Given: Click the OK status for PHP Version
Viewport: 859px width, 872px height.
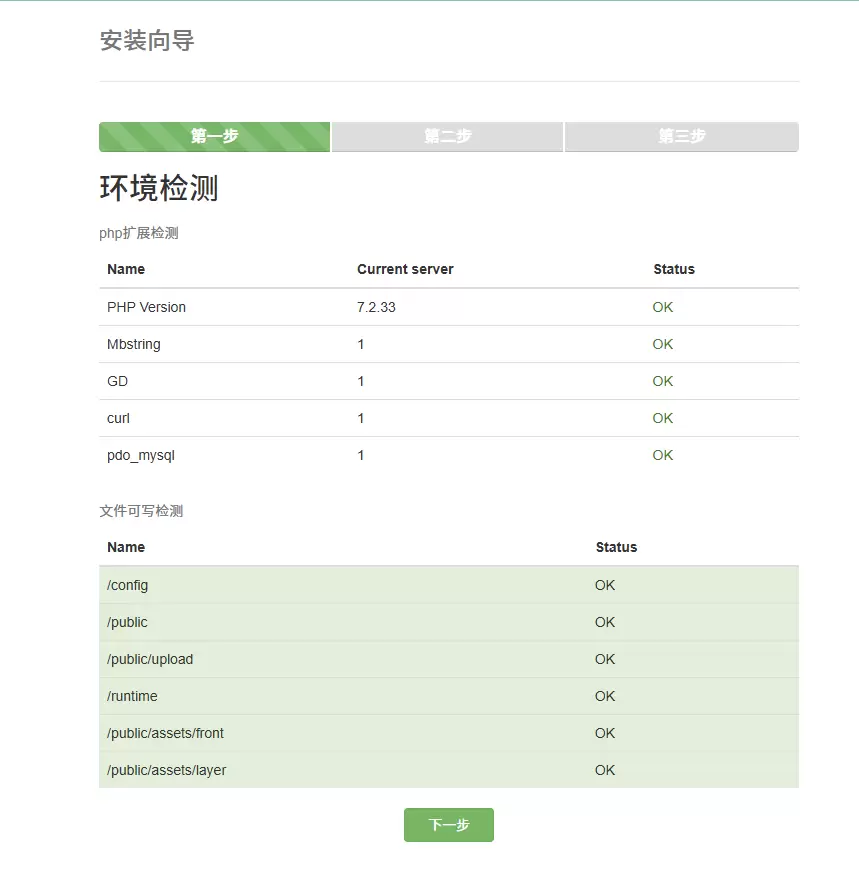Looking at the screenshot, I should tap(662, 307).
